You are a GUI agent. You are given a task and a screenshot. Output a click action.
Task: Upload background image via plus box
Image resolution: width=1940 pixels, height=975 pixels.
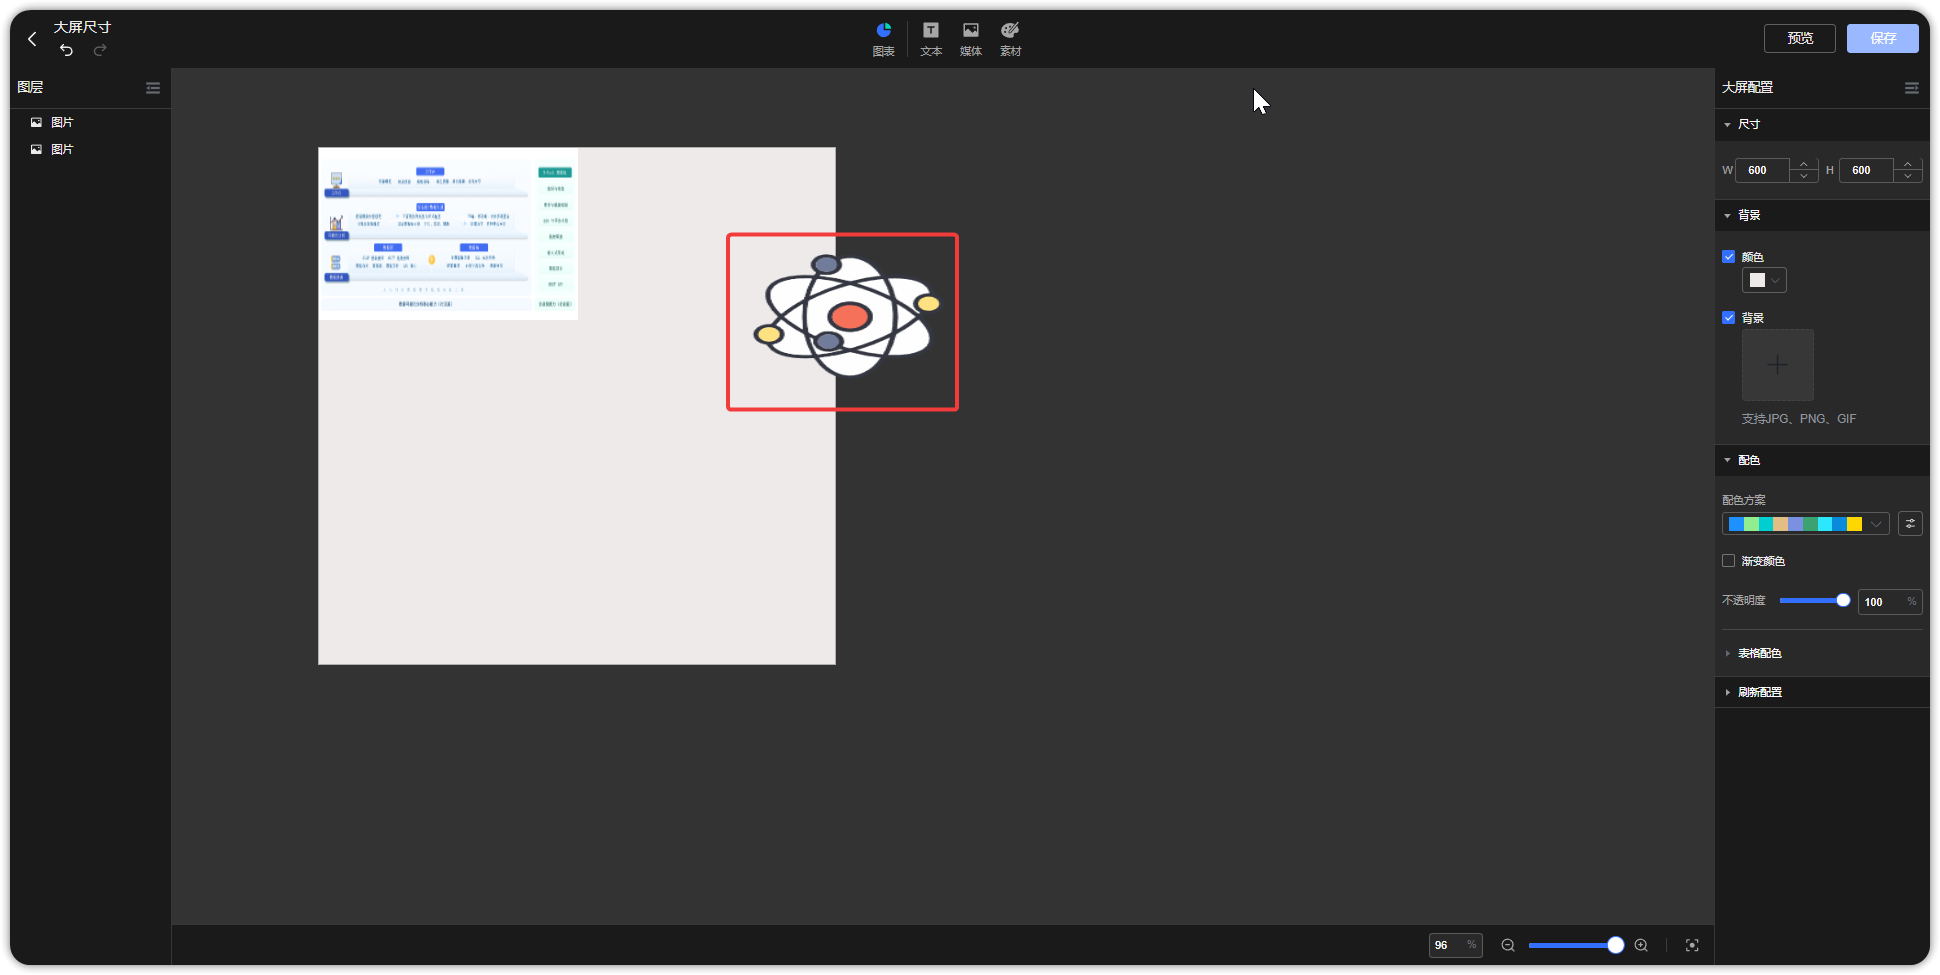click(x=1778, y=365)
